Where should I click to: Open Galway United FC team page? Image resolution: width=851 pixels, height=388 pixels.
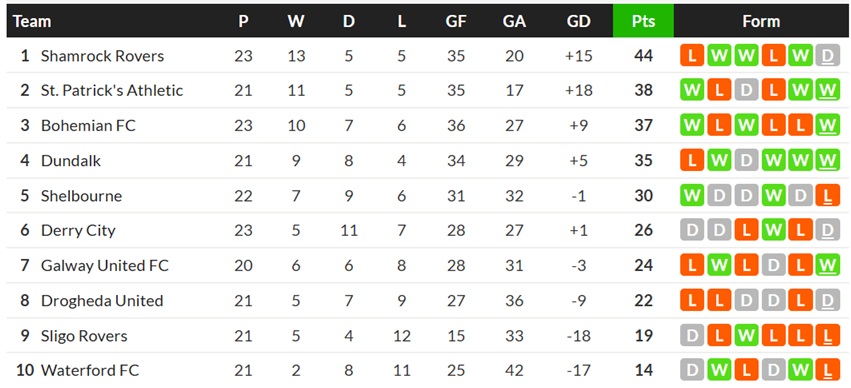105,265
